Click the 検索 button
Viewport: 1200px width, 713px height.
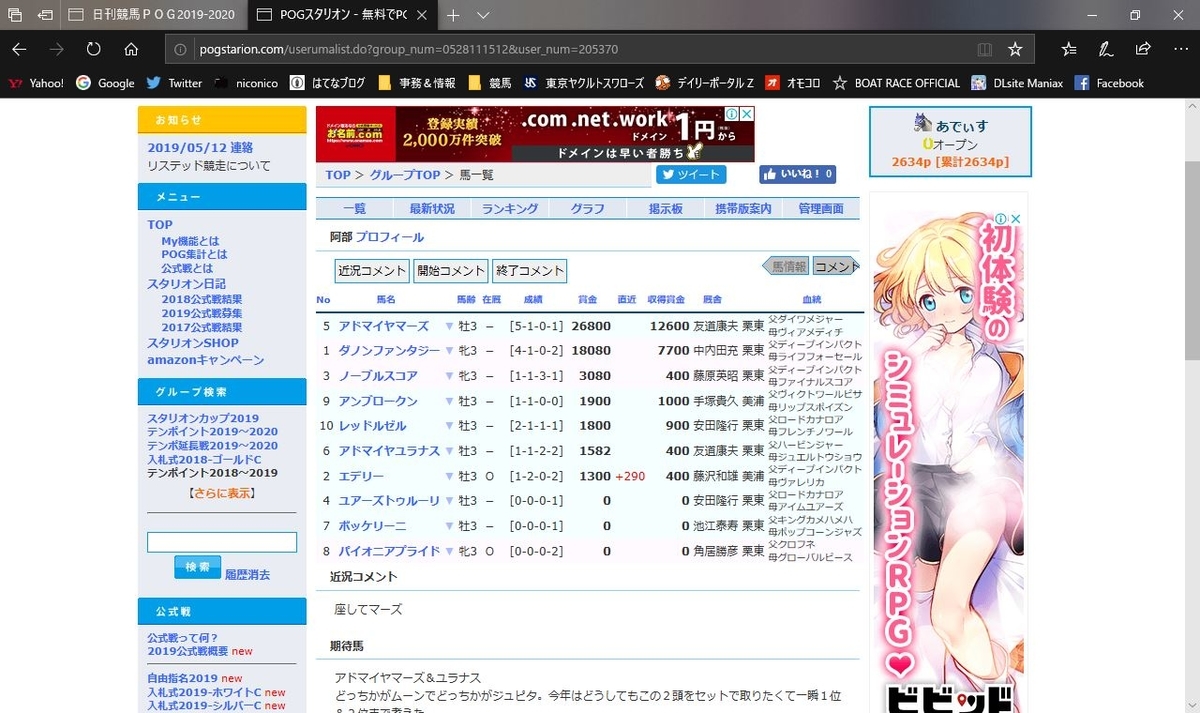coord(197,567)
